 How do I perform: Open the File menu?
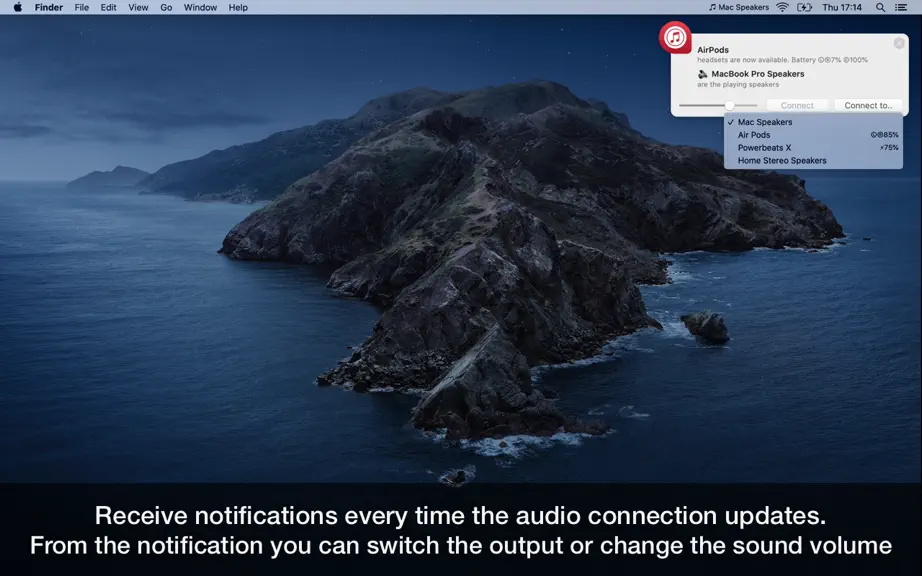(82, 7)
